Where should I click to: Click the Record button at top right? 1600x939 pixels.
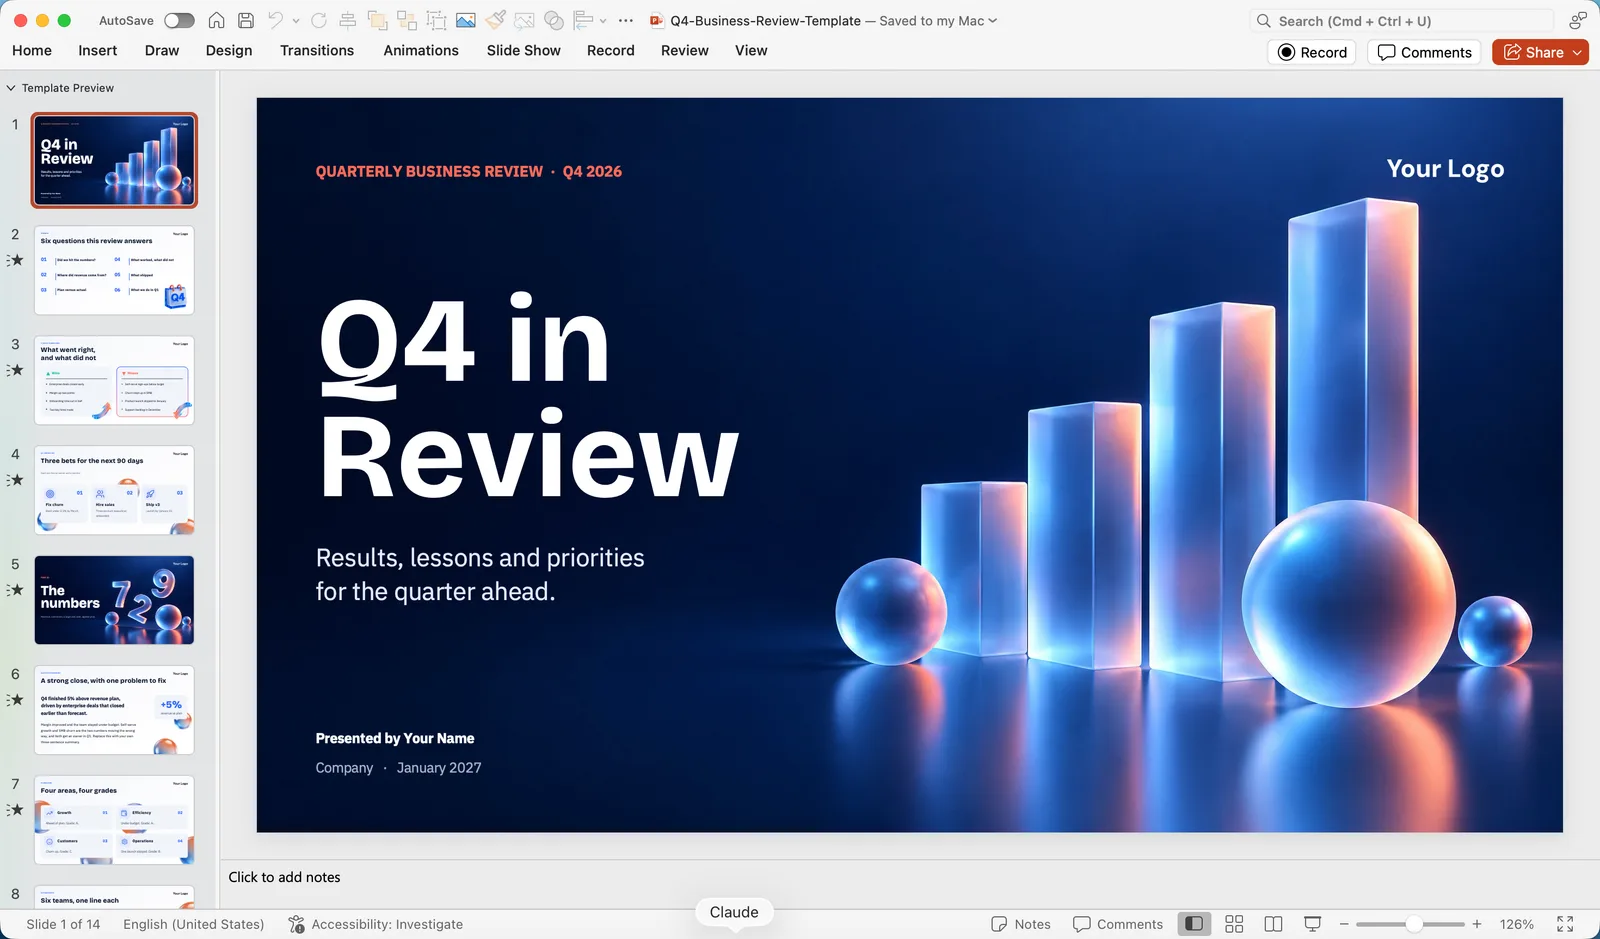(1312, 52)
